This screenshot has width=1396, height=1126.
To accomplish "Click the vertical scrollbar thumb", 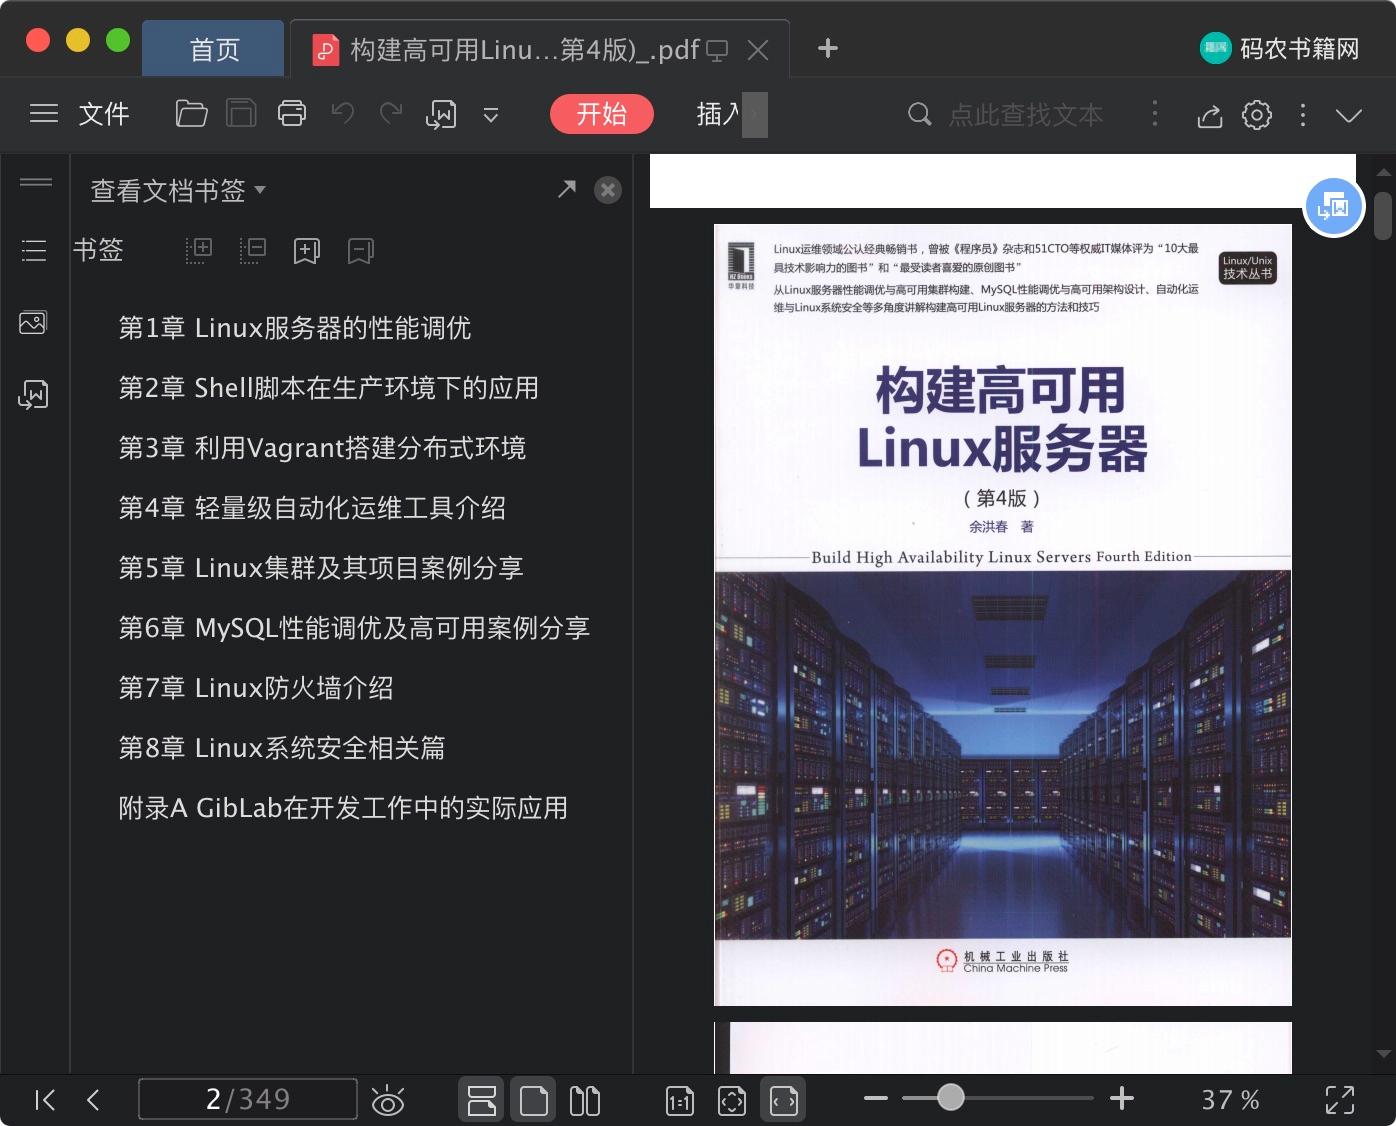I will point(1383,216).
